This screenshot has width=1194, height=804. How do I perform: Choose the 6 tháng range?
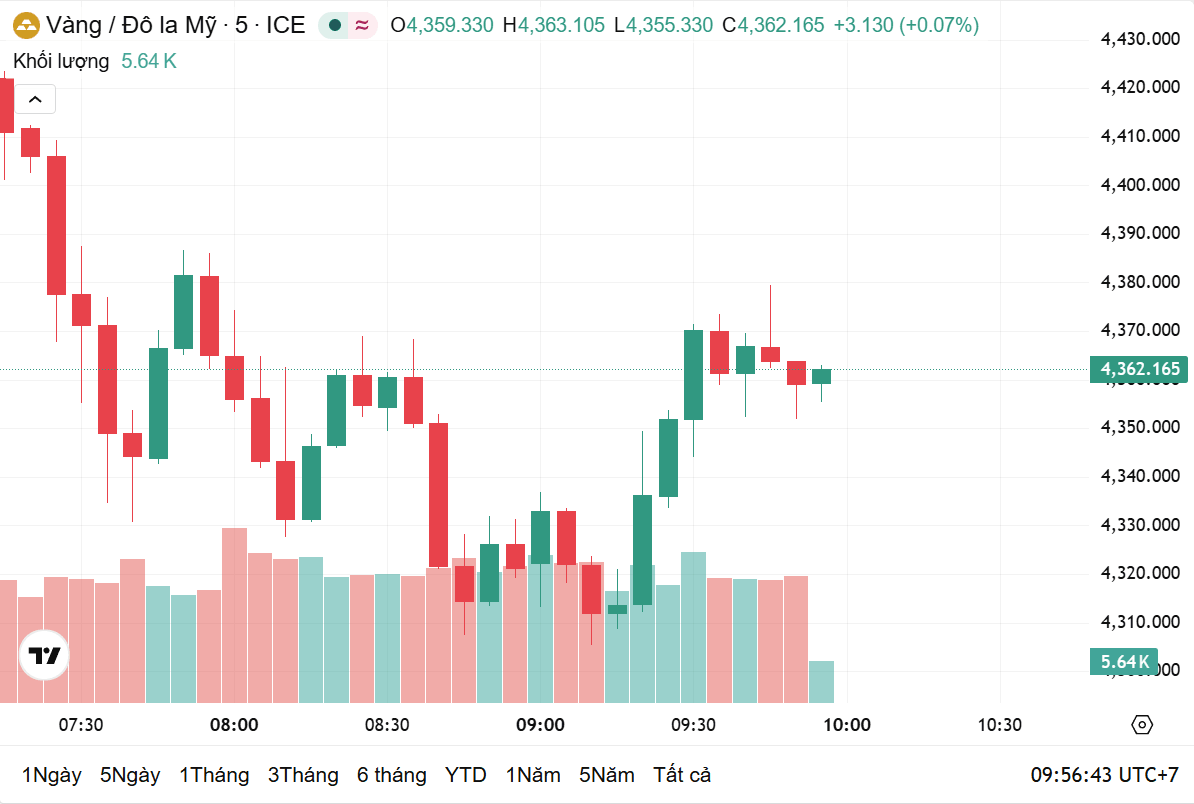tap(391, 775)
